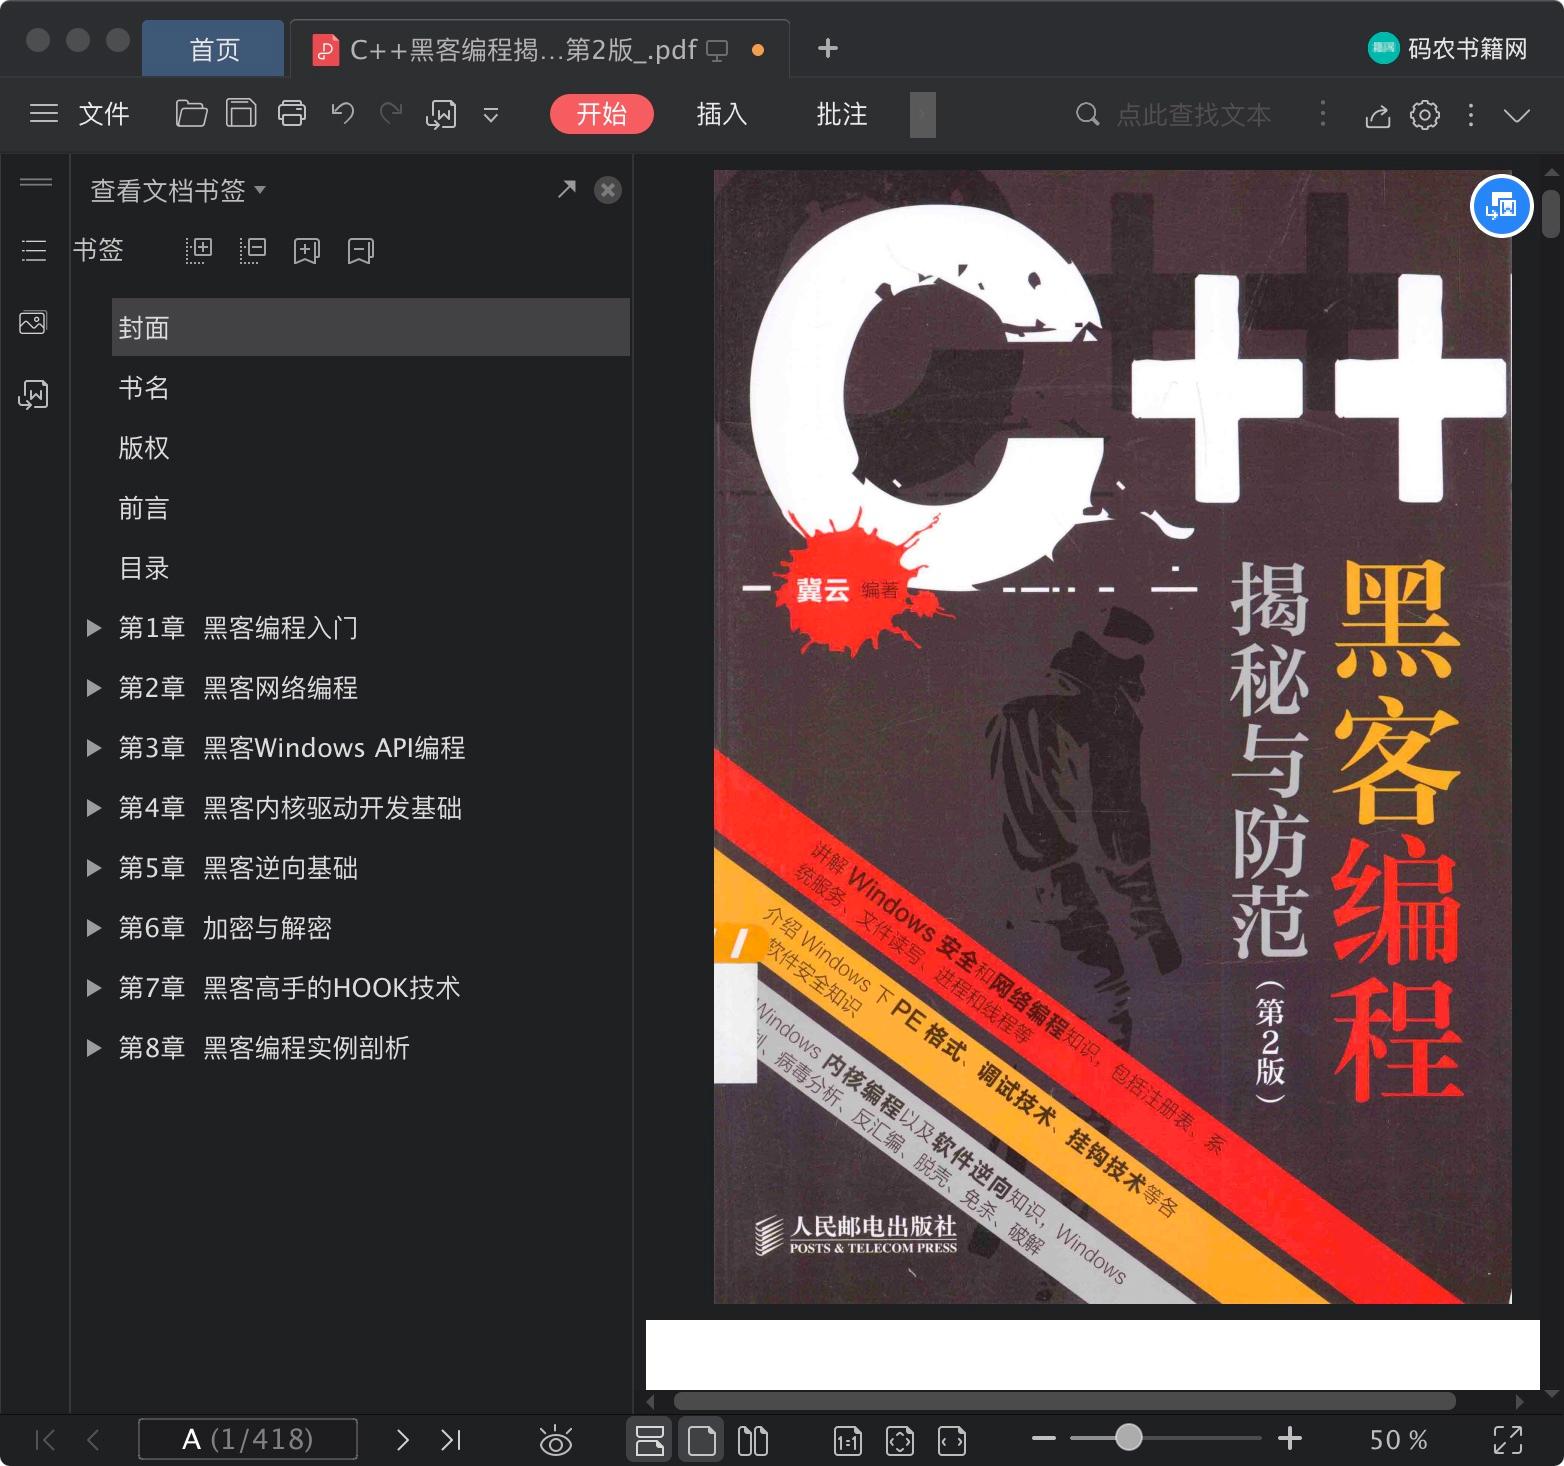Expand 第3章 黑客Windows API编程 bookmark
Screen dimensions: 1564x1466
click(94, 748)
